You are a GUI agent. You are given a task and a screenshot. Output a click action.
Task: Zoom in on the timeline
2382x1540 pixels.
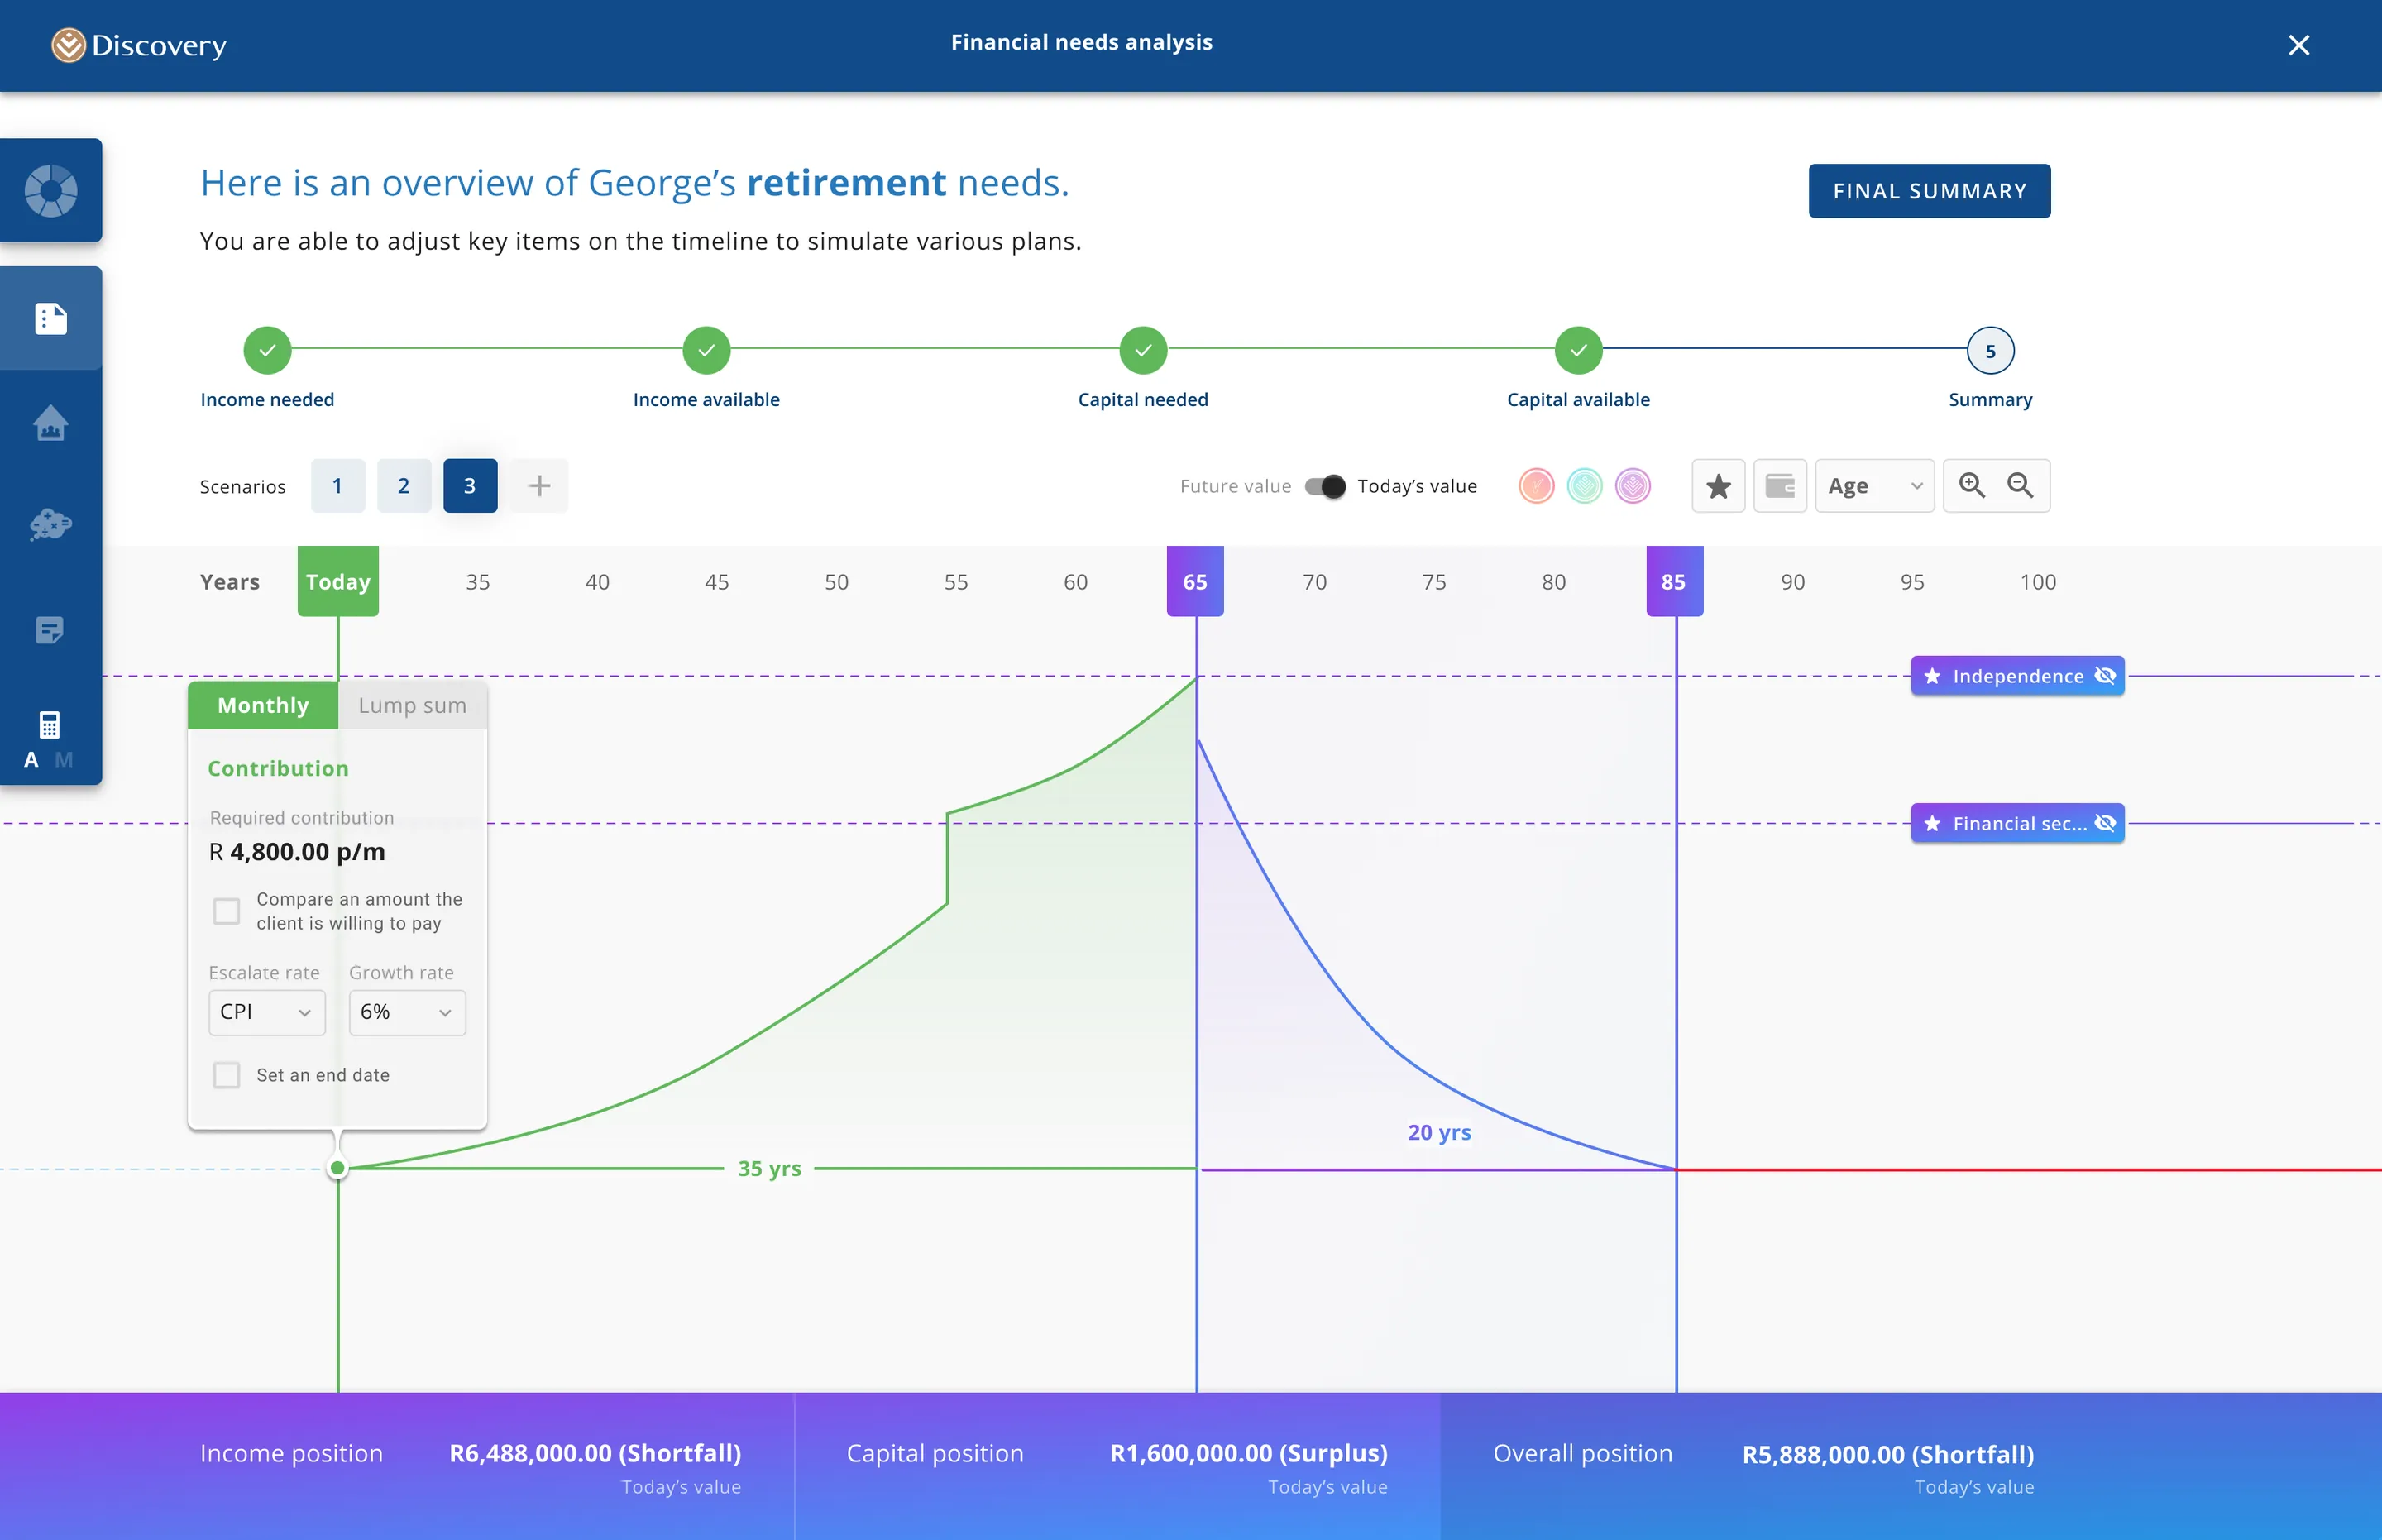pos(1971,485)
